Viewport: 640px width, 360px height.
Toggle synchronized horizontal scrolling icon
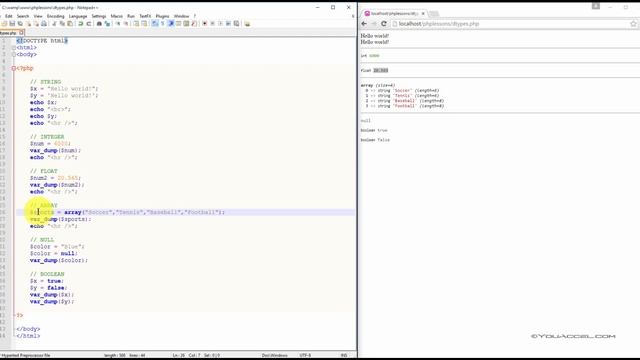[x=144, y=24]
